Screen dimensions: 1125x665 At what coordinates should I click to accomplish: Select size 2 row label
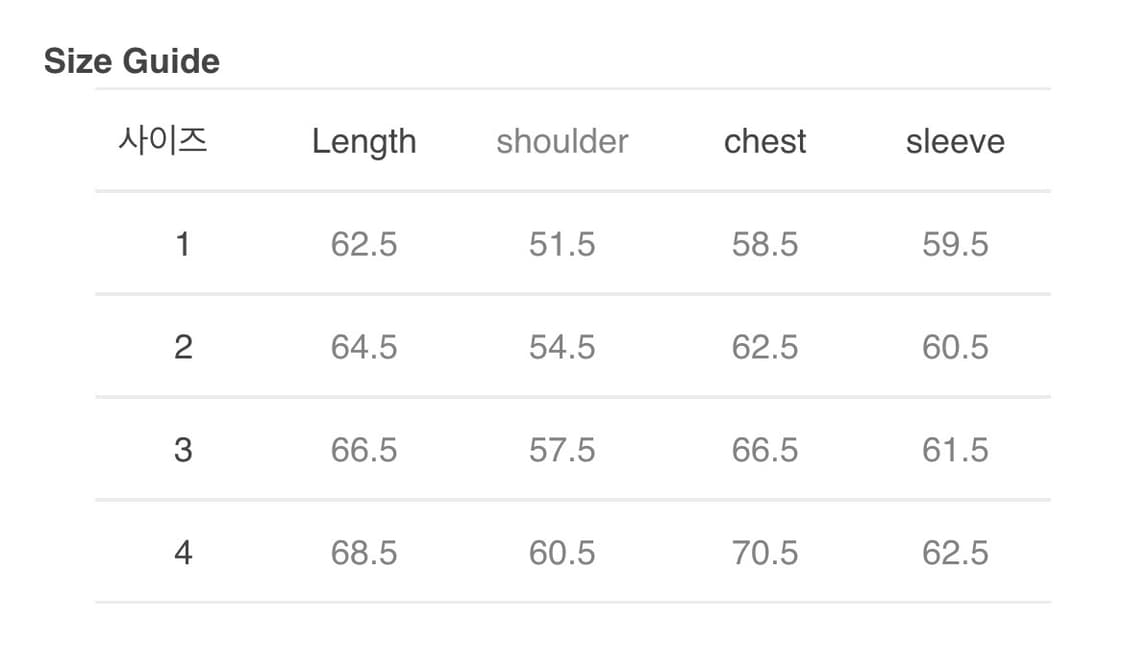pos(182,347)
